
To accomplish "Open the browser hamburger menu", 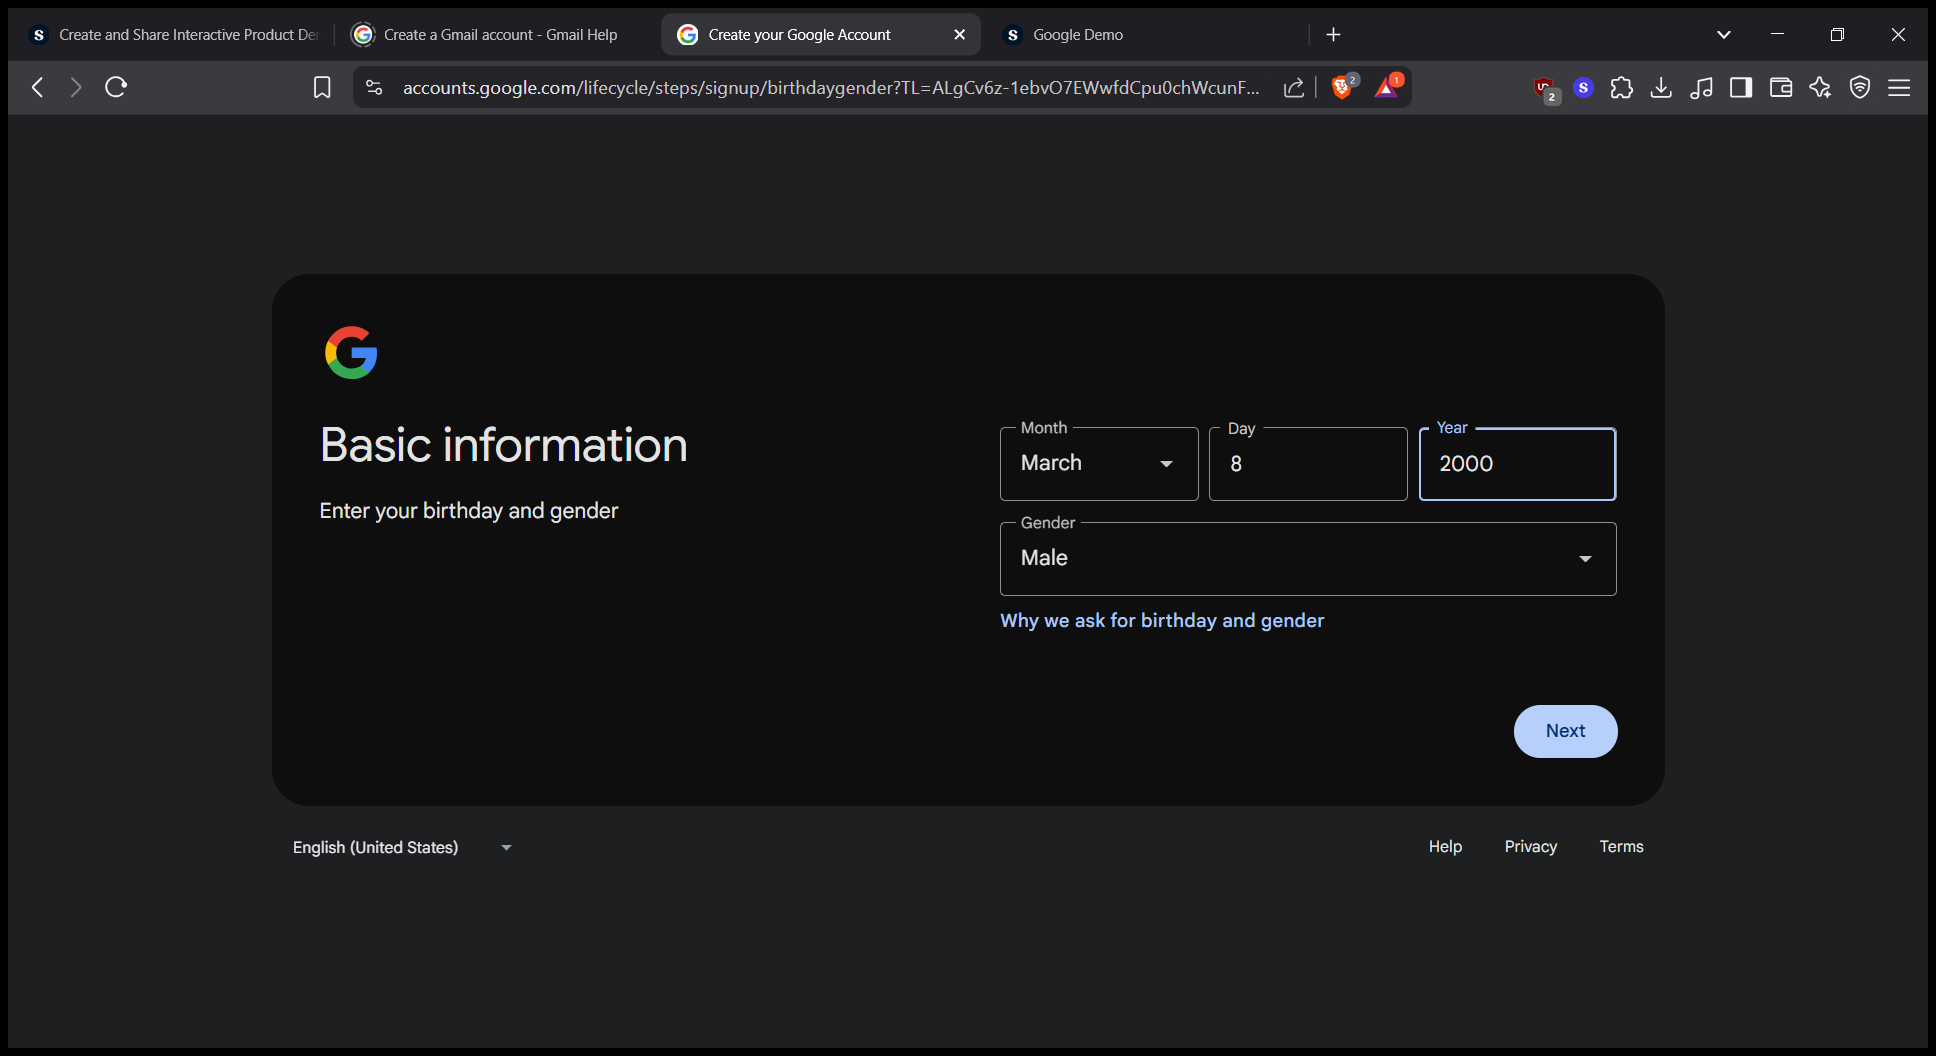I will coord(1899,88).
